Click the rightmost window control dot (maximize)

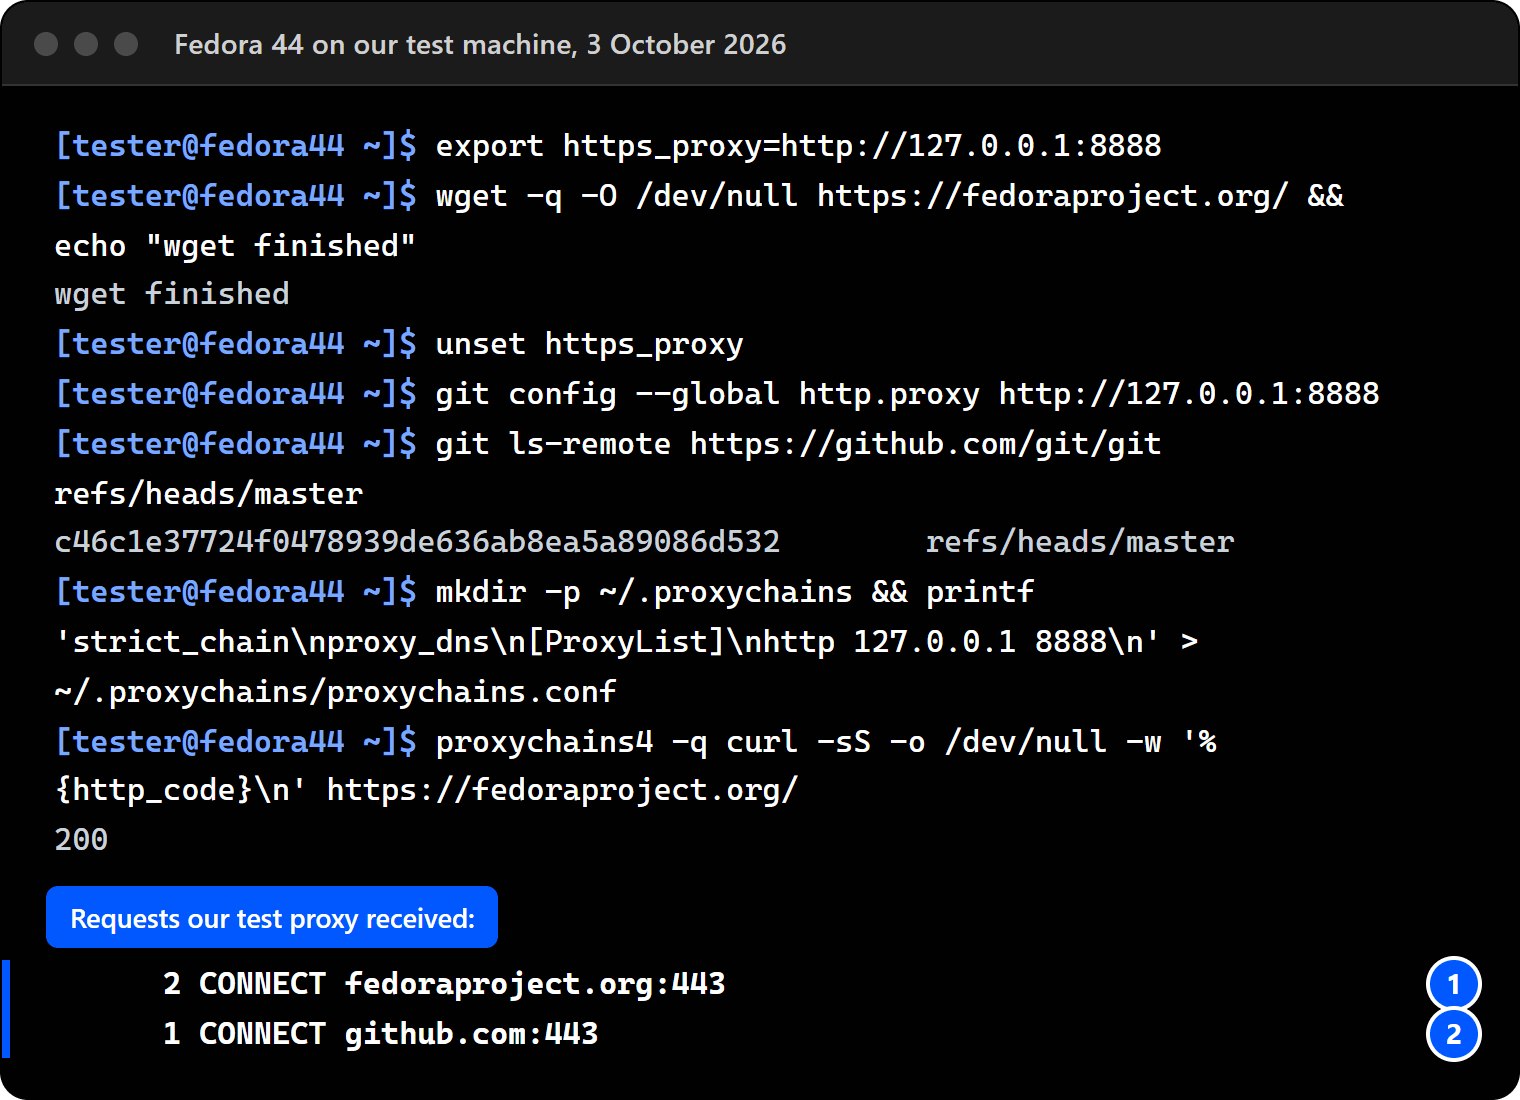pos(126,44)
